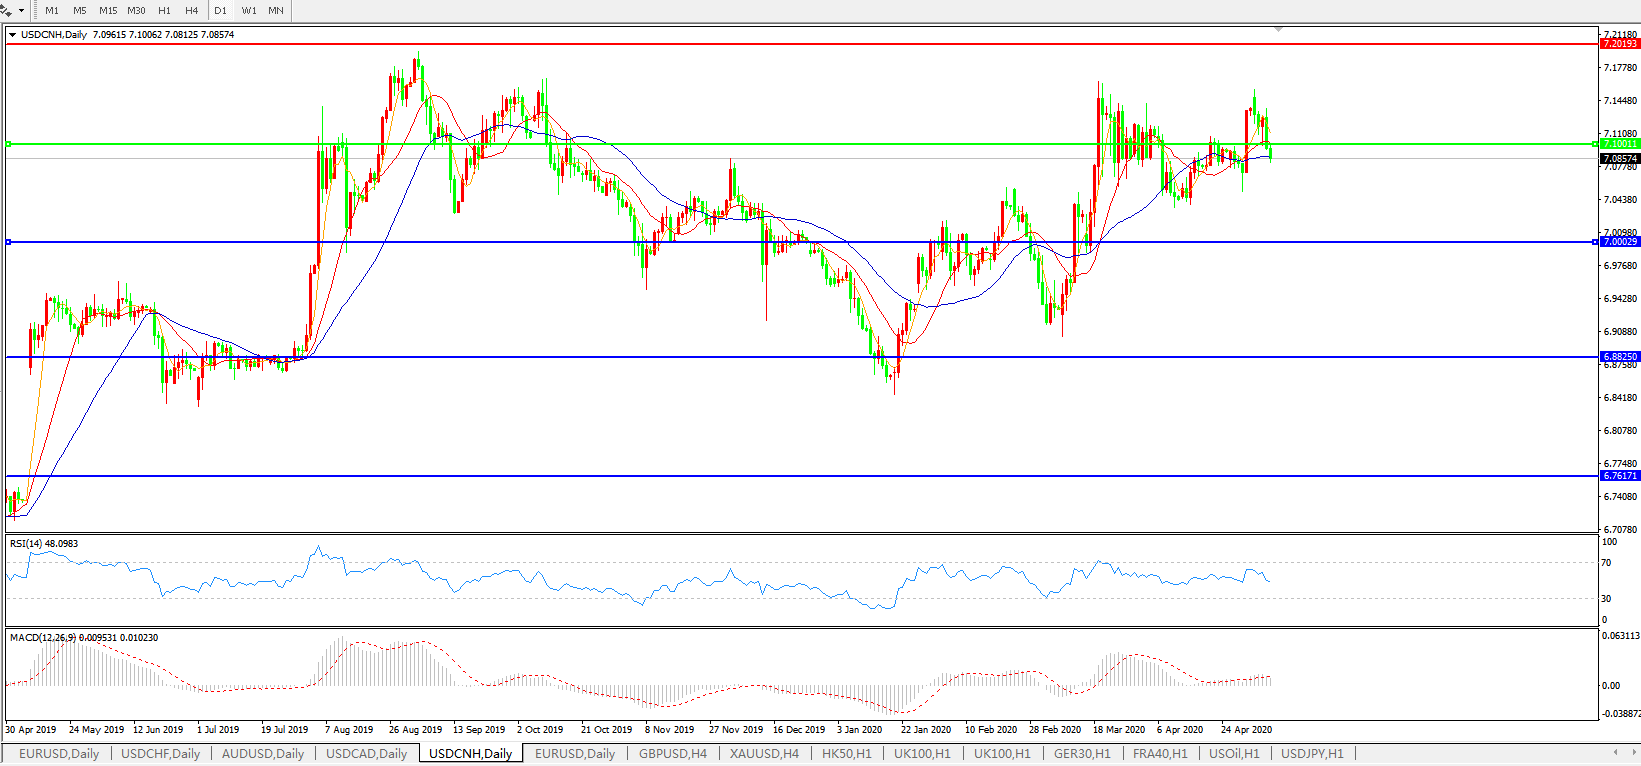The image size is (1641, 766).
Task: Open dropdown arrow beside top-left toolbar icon
Action: click(x=21, y=10)
